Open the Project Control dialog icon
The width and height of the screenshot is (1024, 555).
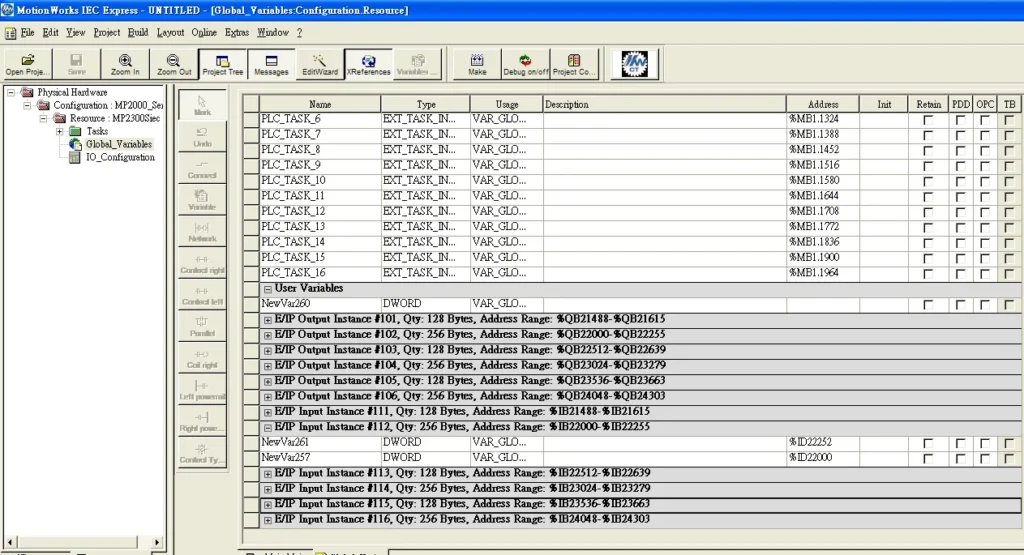pos(574,64)
